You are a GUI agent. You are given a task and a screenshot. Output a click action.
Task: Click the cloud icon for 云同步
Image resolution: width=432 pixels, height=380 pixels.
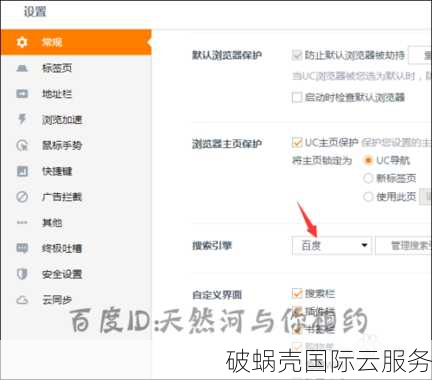click(x=22, y=300)
